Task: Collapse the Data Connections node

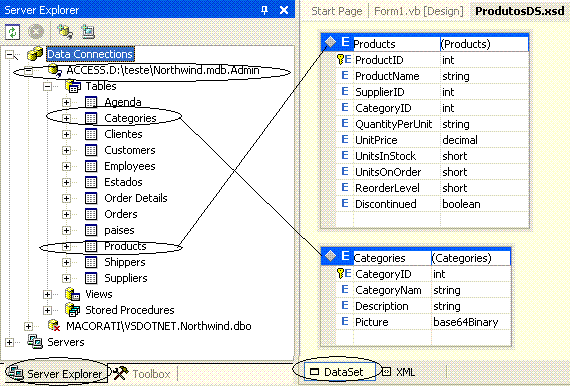Action: 10,55
